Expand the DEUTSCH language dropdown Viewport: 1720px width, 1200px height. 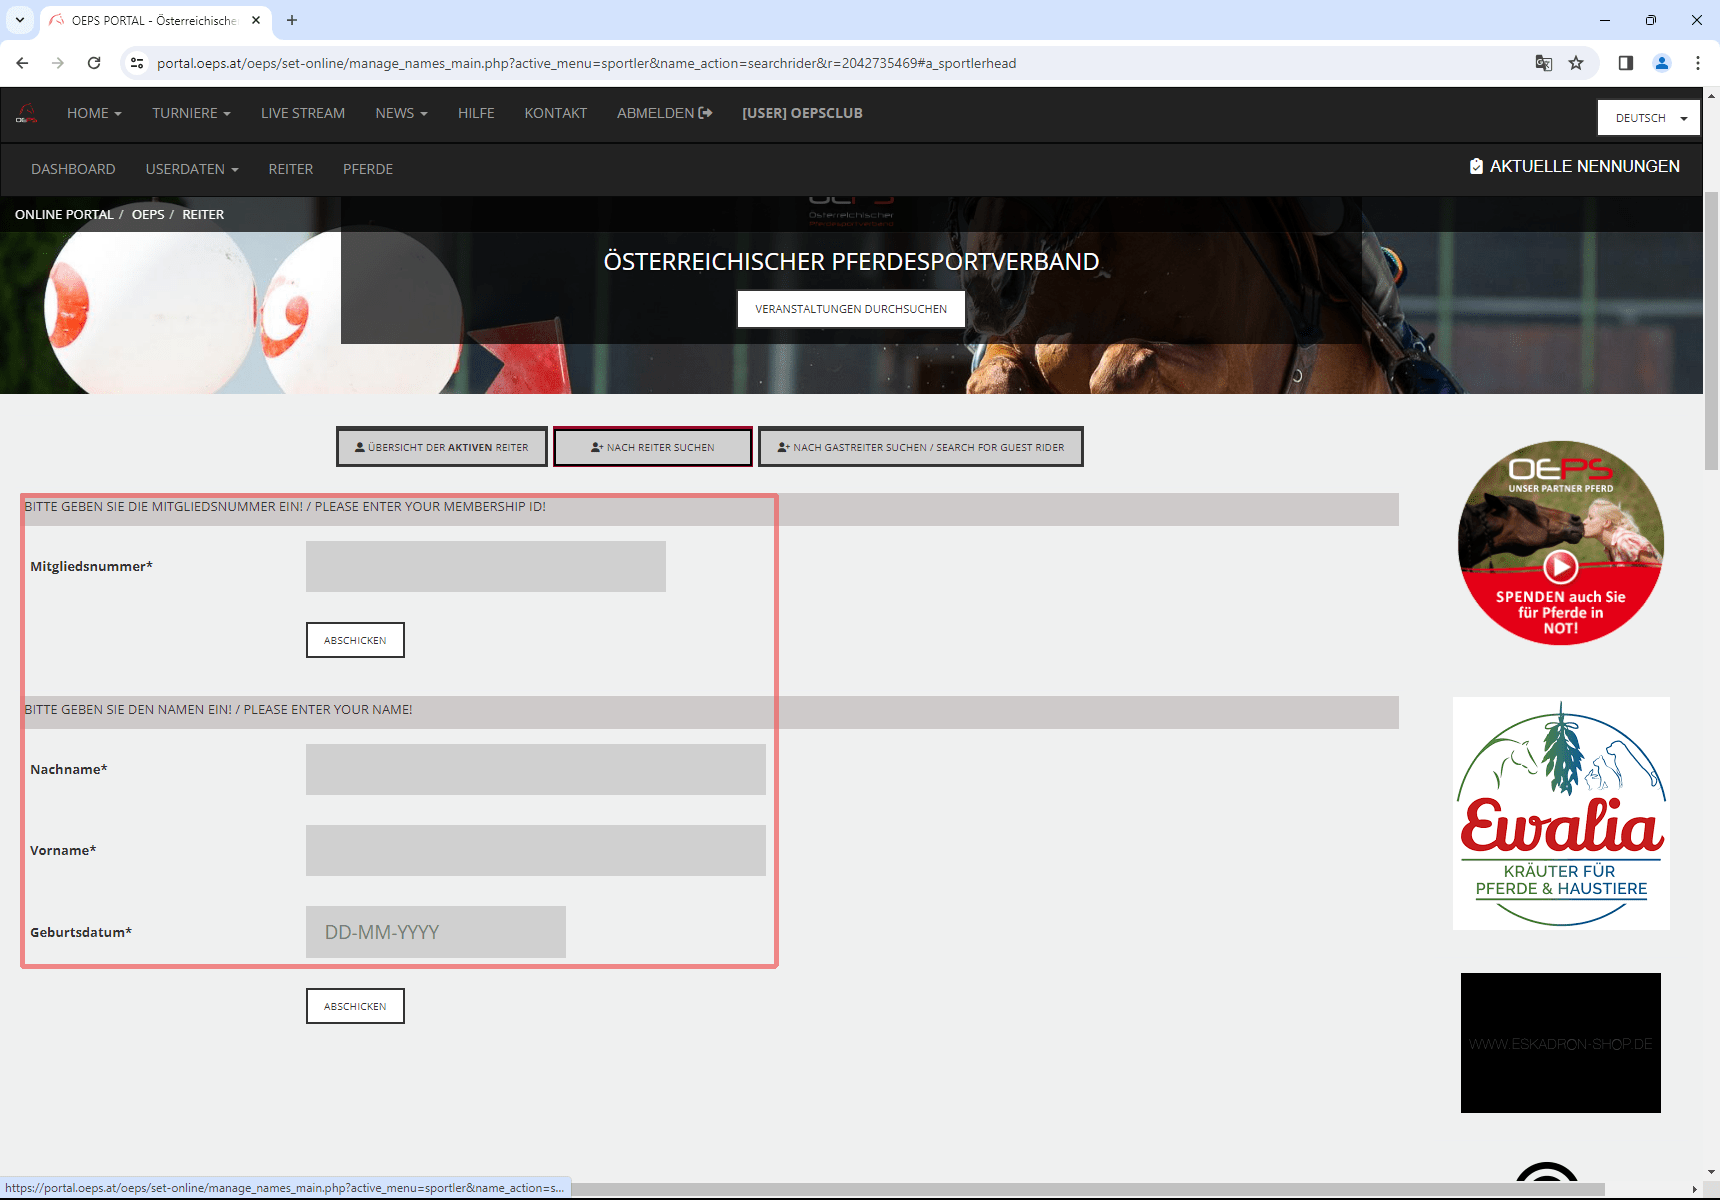coord(1648,118)
